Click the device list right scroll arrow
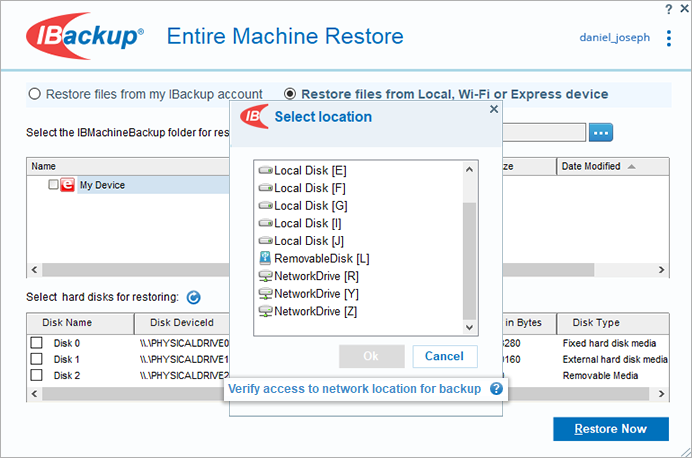Viewport: 692px width, 458px height. [x=661, y=270]
